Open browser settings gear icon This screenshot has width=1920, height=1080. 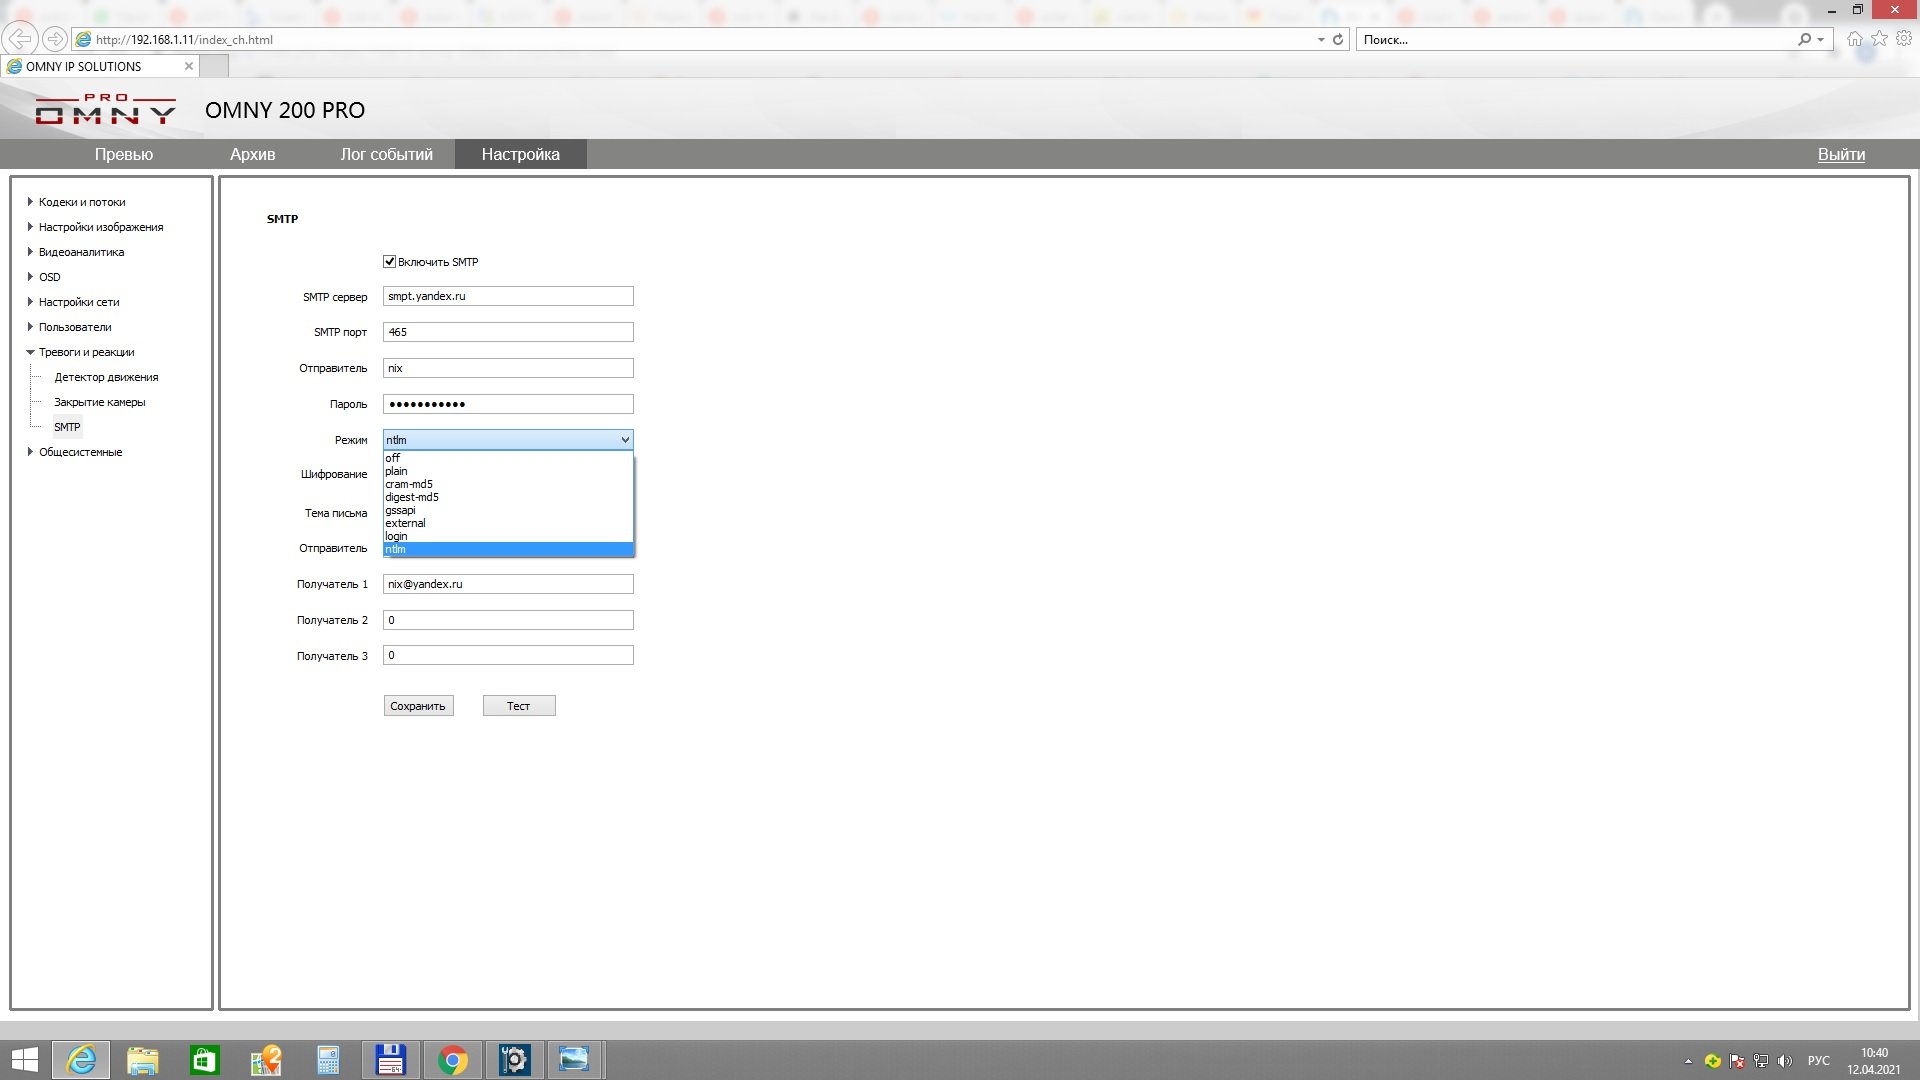point(1903,39)
